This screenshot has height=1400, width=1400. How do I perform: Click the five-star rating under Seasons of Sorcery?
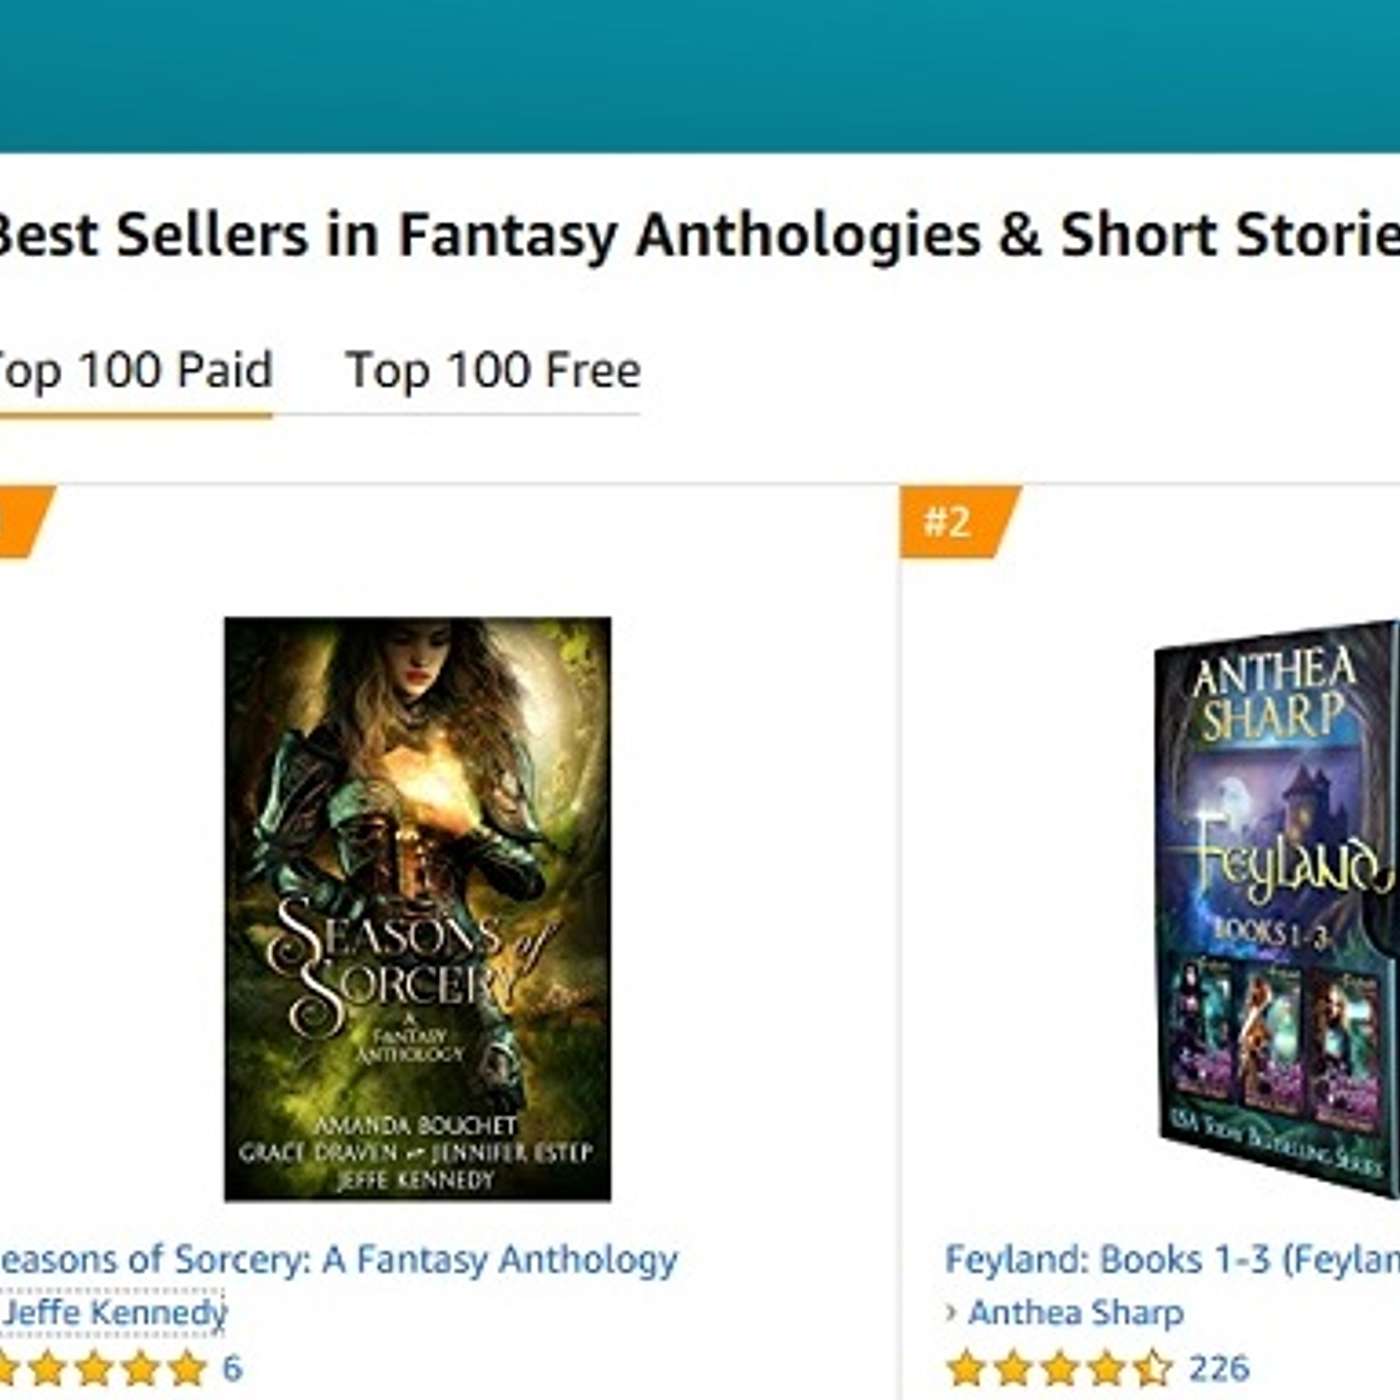tap(103, 1368)
